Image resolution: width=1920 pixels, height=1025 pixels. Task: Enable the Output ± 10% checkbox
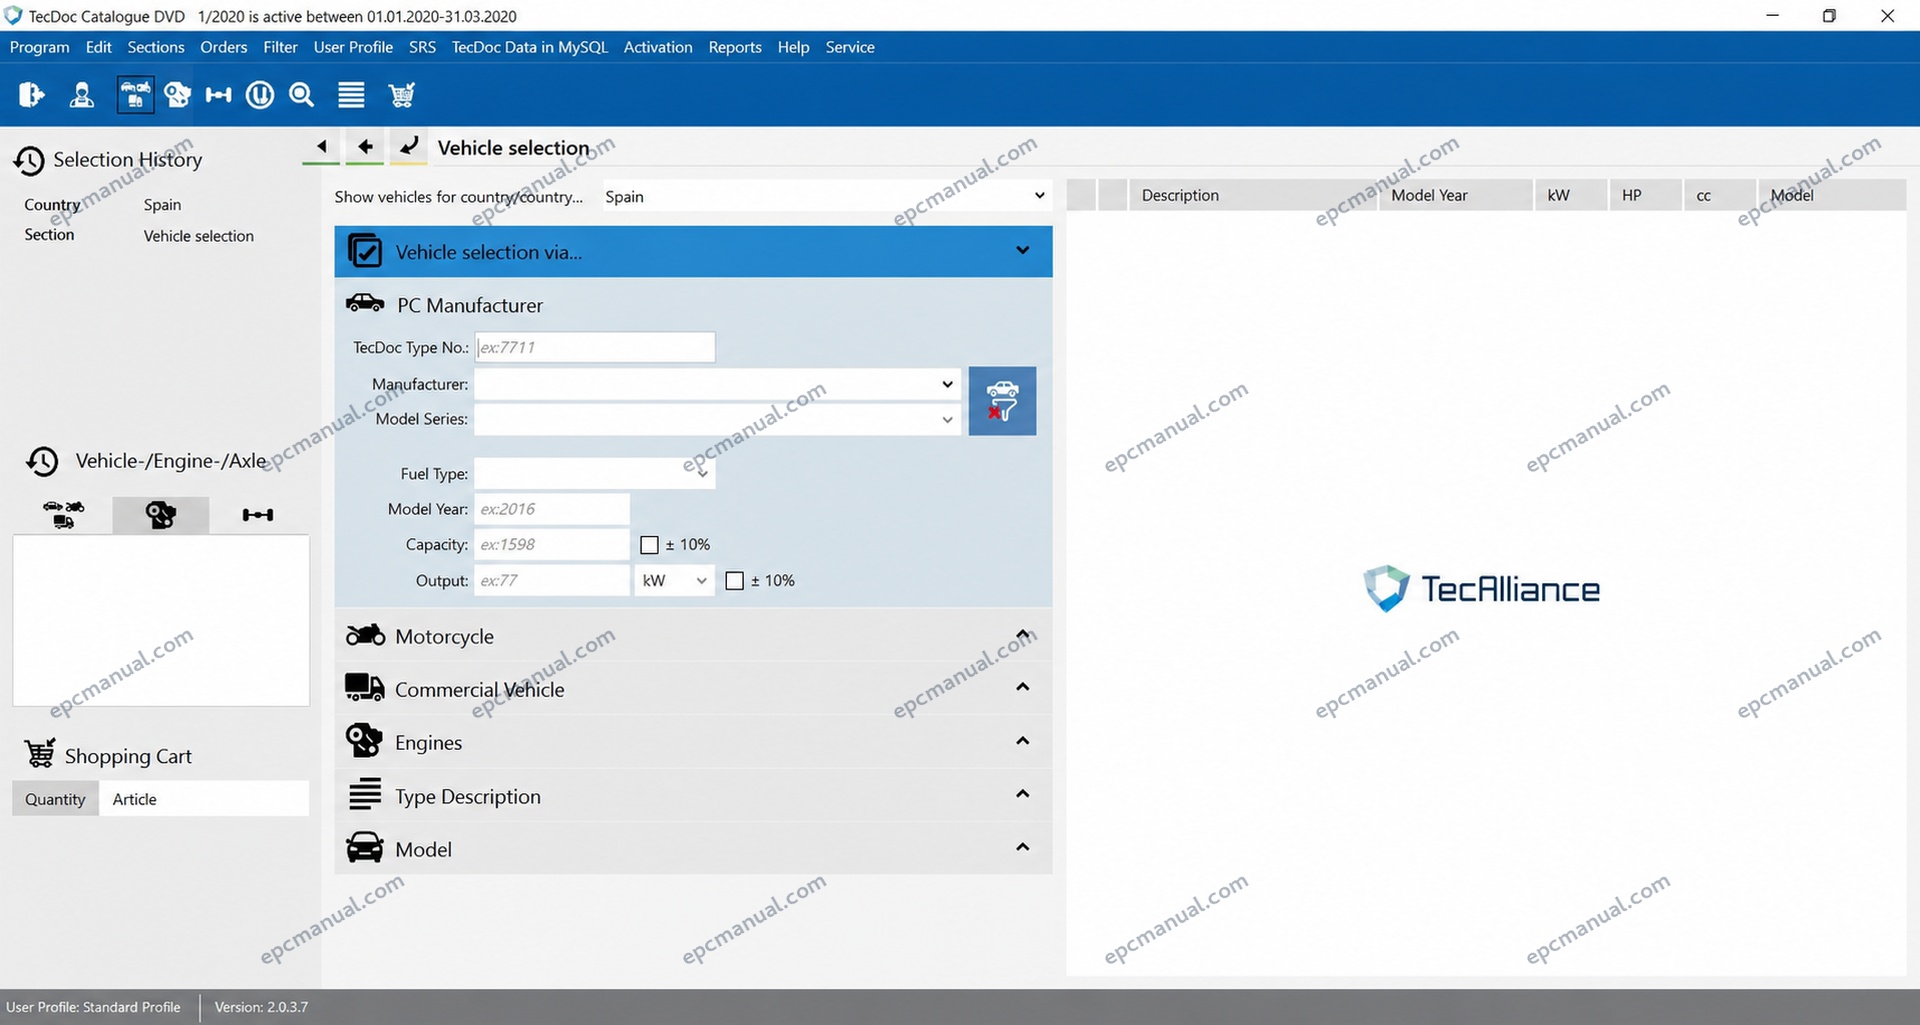734,581
